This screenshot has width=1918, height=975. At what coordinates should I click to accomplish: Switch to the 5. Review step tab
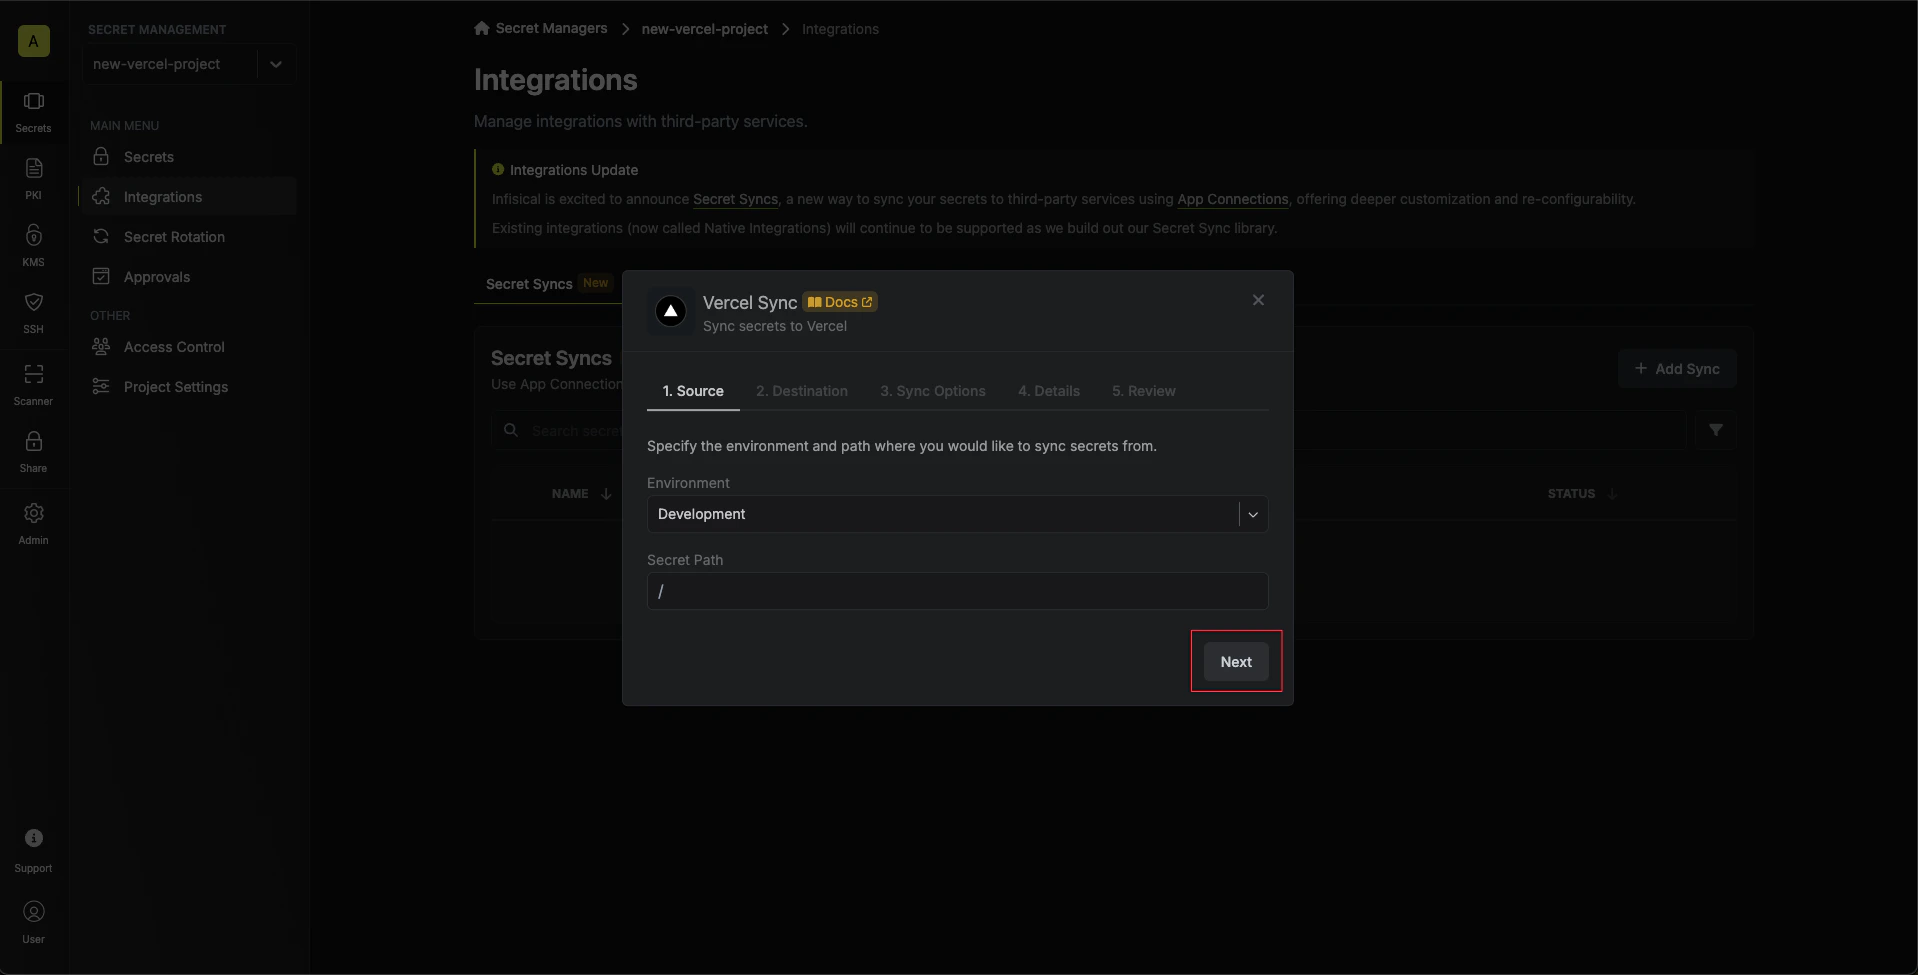tap(1144, 391)
